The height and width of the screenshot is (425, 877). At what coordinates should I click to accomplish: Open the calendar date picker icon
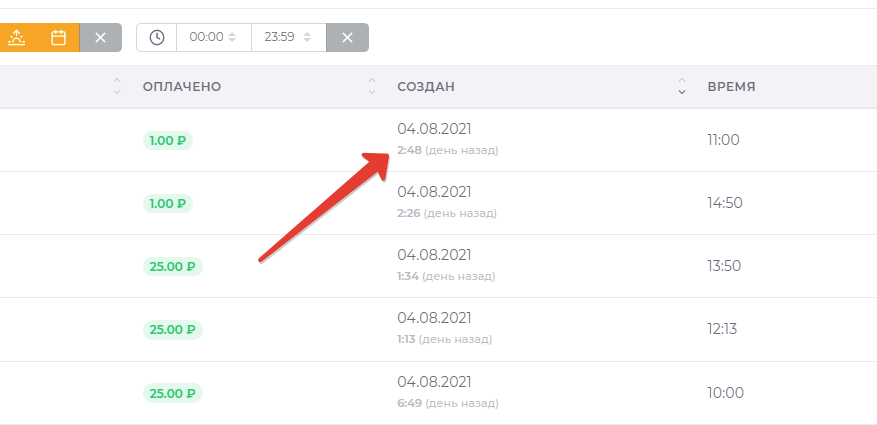59,38
